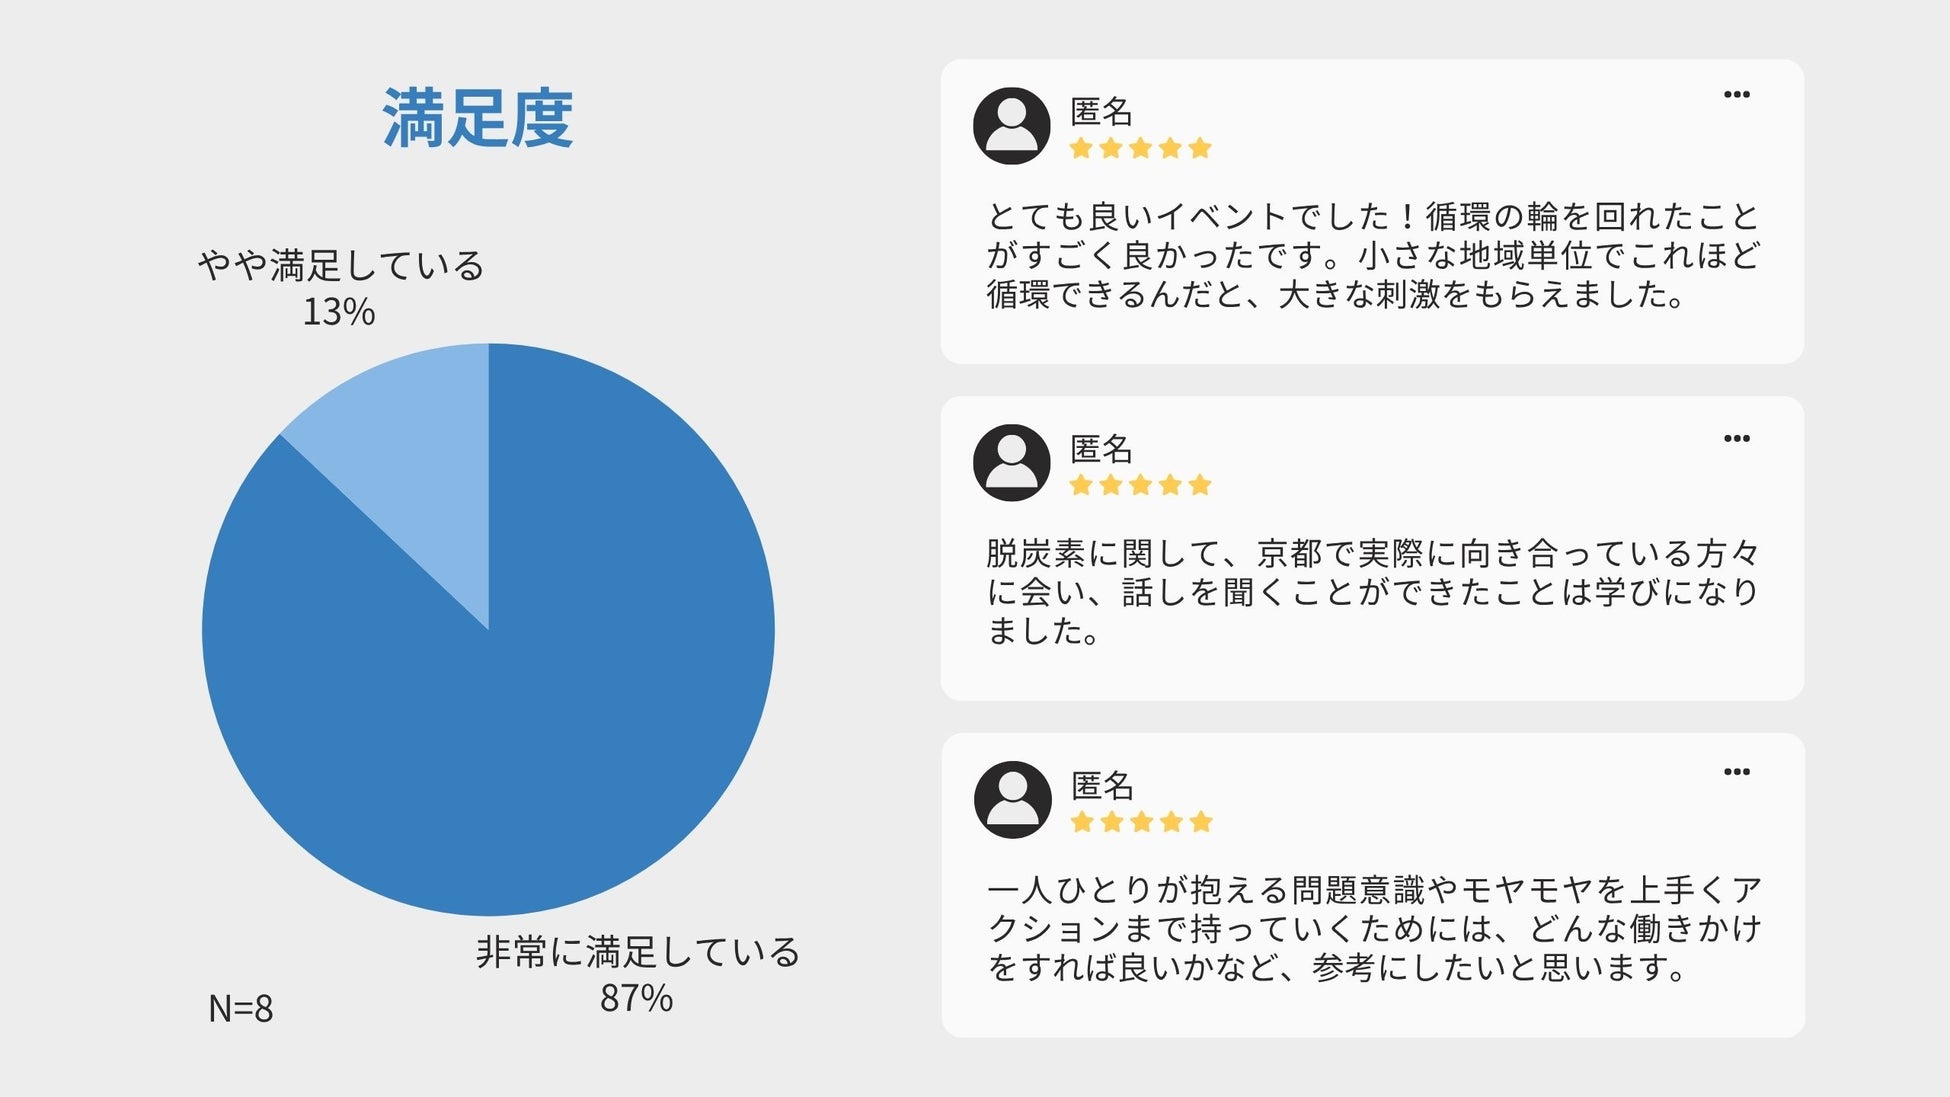Image resolution: width=1950 pixels, height=1097 pixels.
Task: Click the first review's five-star rating
Action: [x=1140, y=149]
